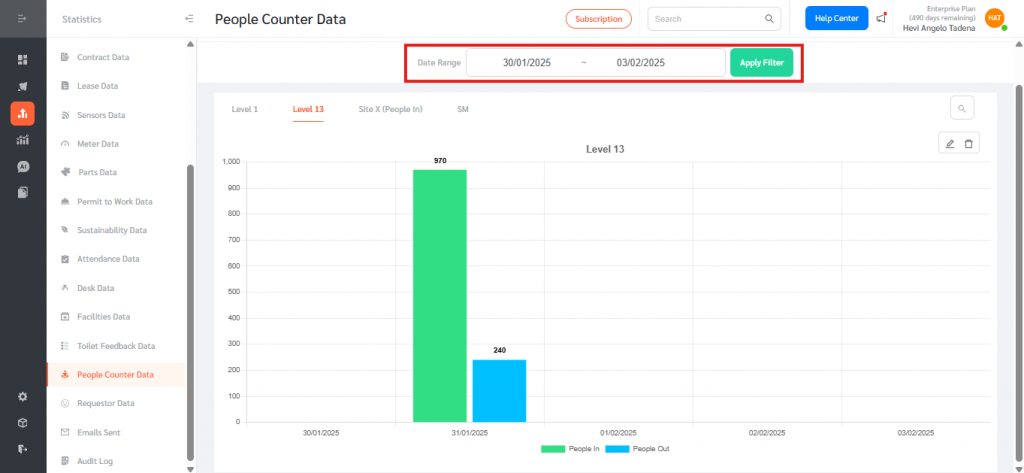Open the end date 03/02/2025 picker
1024x473 pixels.
click(641, 63)
